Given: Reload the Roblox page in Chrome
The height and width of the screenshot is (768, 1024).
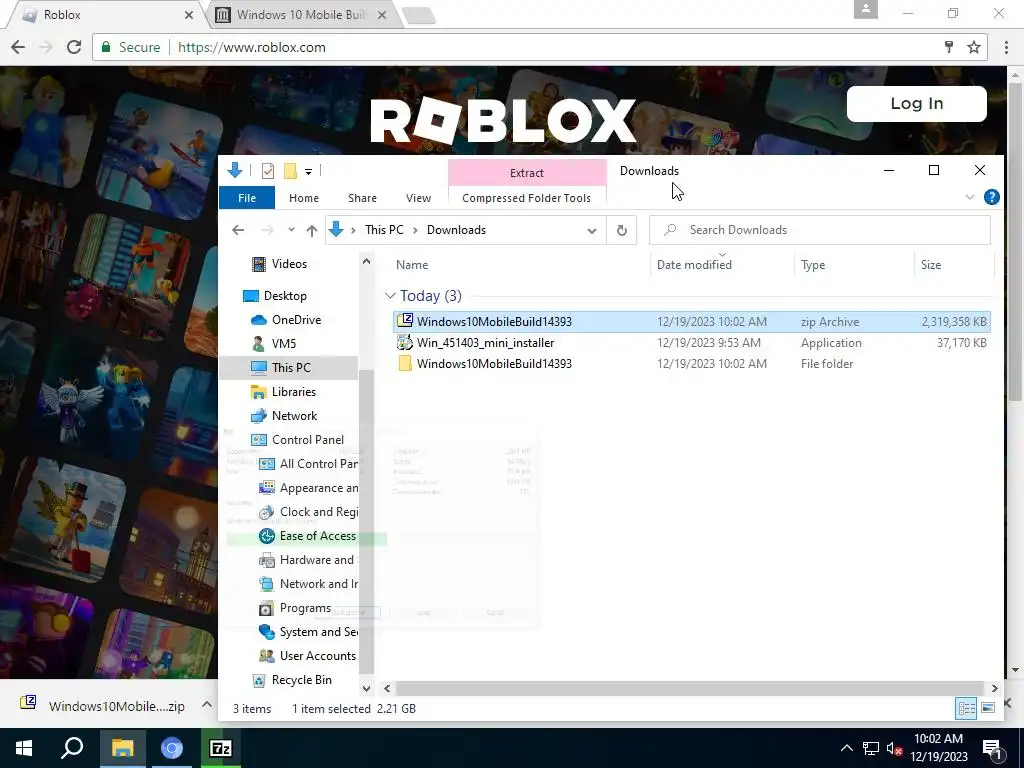Looking at the screenshot, I should point(74,47).
